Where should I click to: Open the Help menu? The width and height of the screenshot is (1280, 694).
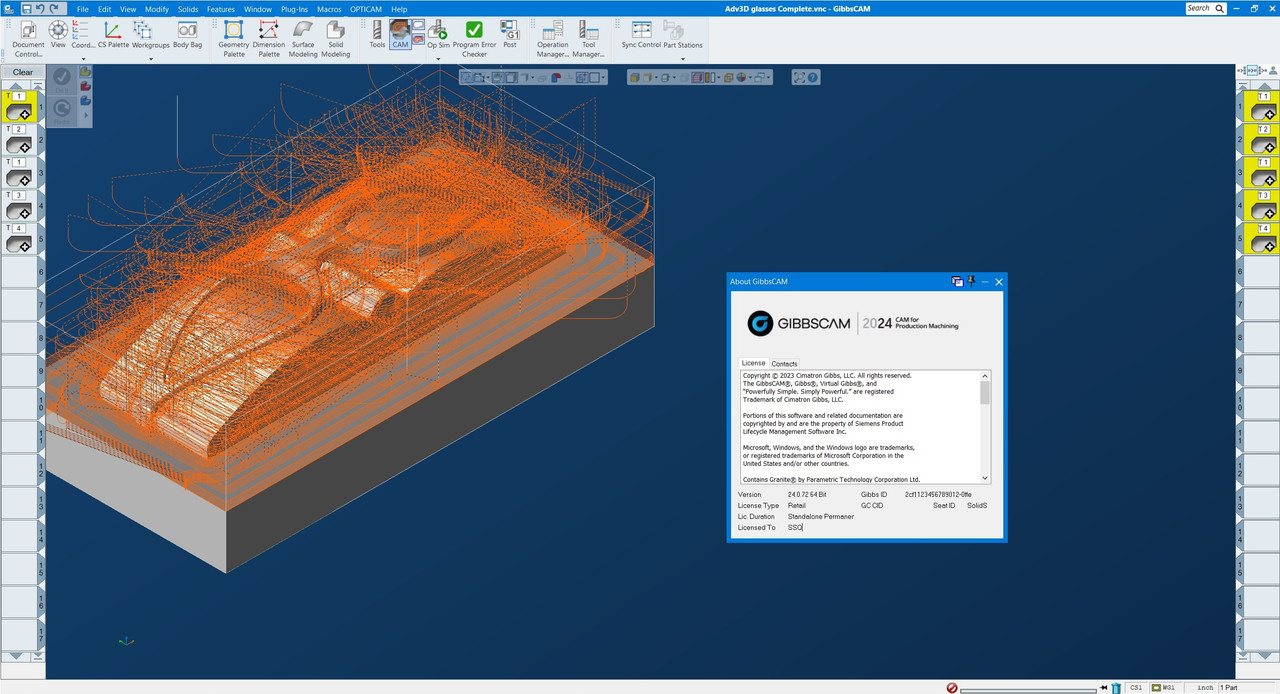tap(399, 9)
